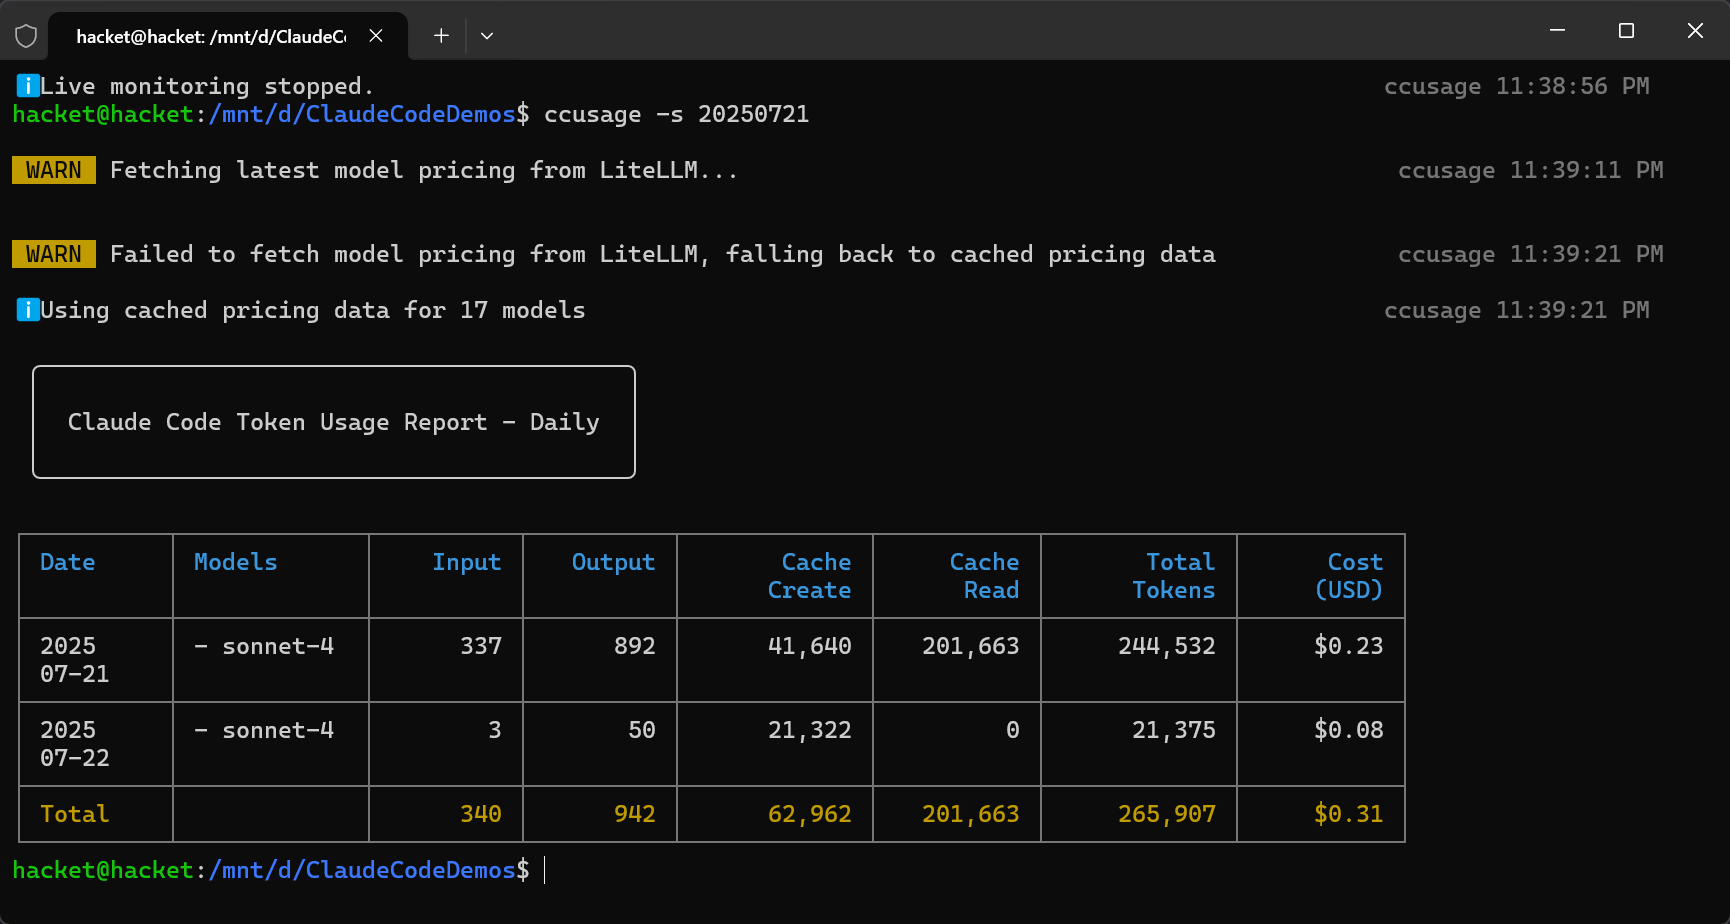
Task: Click total input value 340
Action: click(x=481, y=814)
